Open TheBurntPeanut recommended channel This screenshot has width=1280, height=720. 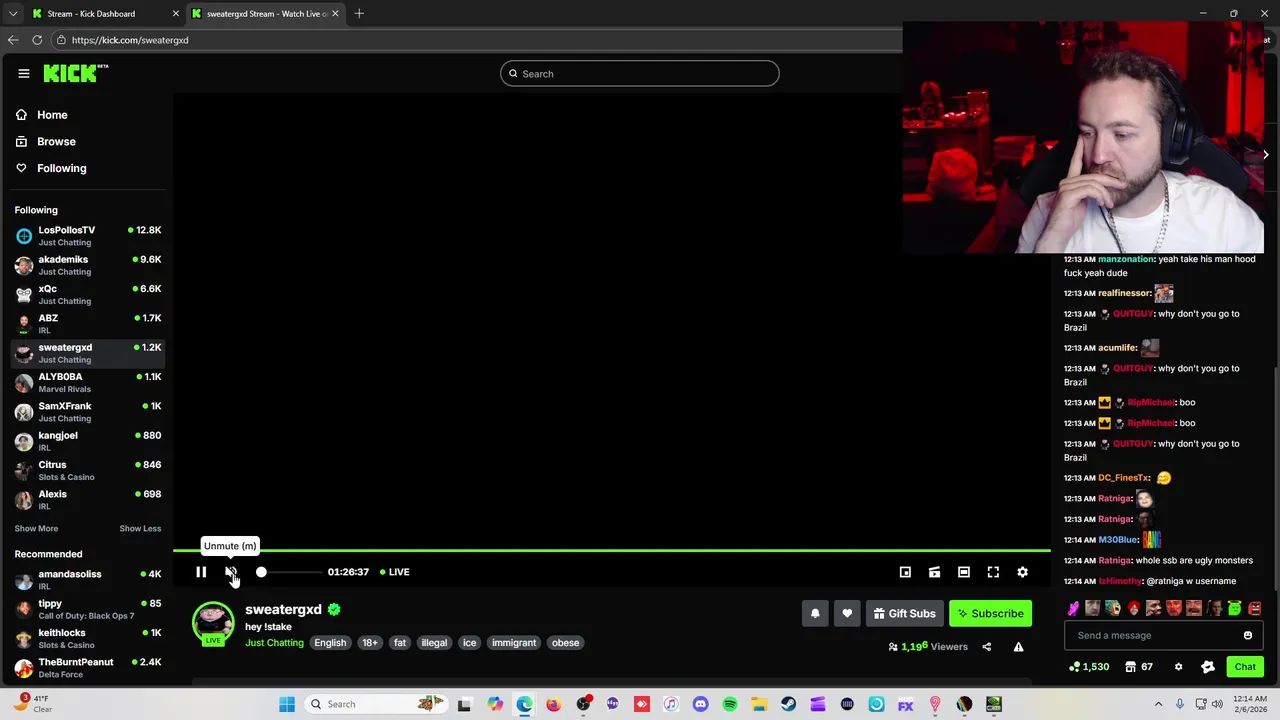(88, 668)
